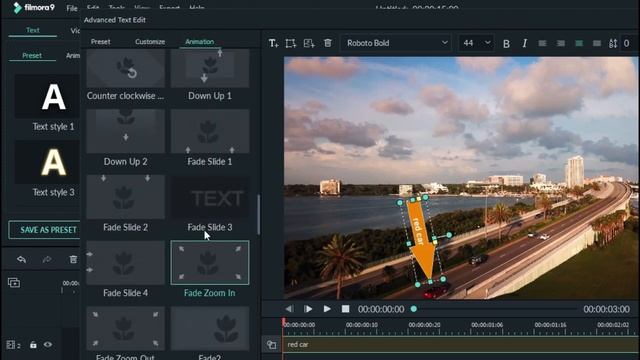Step forward one frame
Viewport: 640px width, 360px height.
(x=308, y=309)
